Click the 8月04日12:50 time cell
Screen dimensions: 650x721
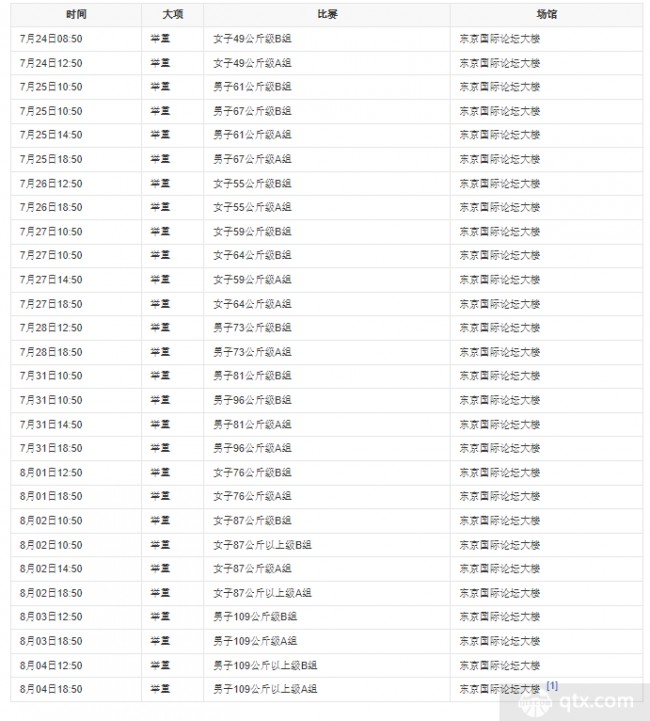tap(76, 666)
